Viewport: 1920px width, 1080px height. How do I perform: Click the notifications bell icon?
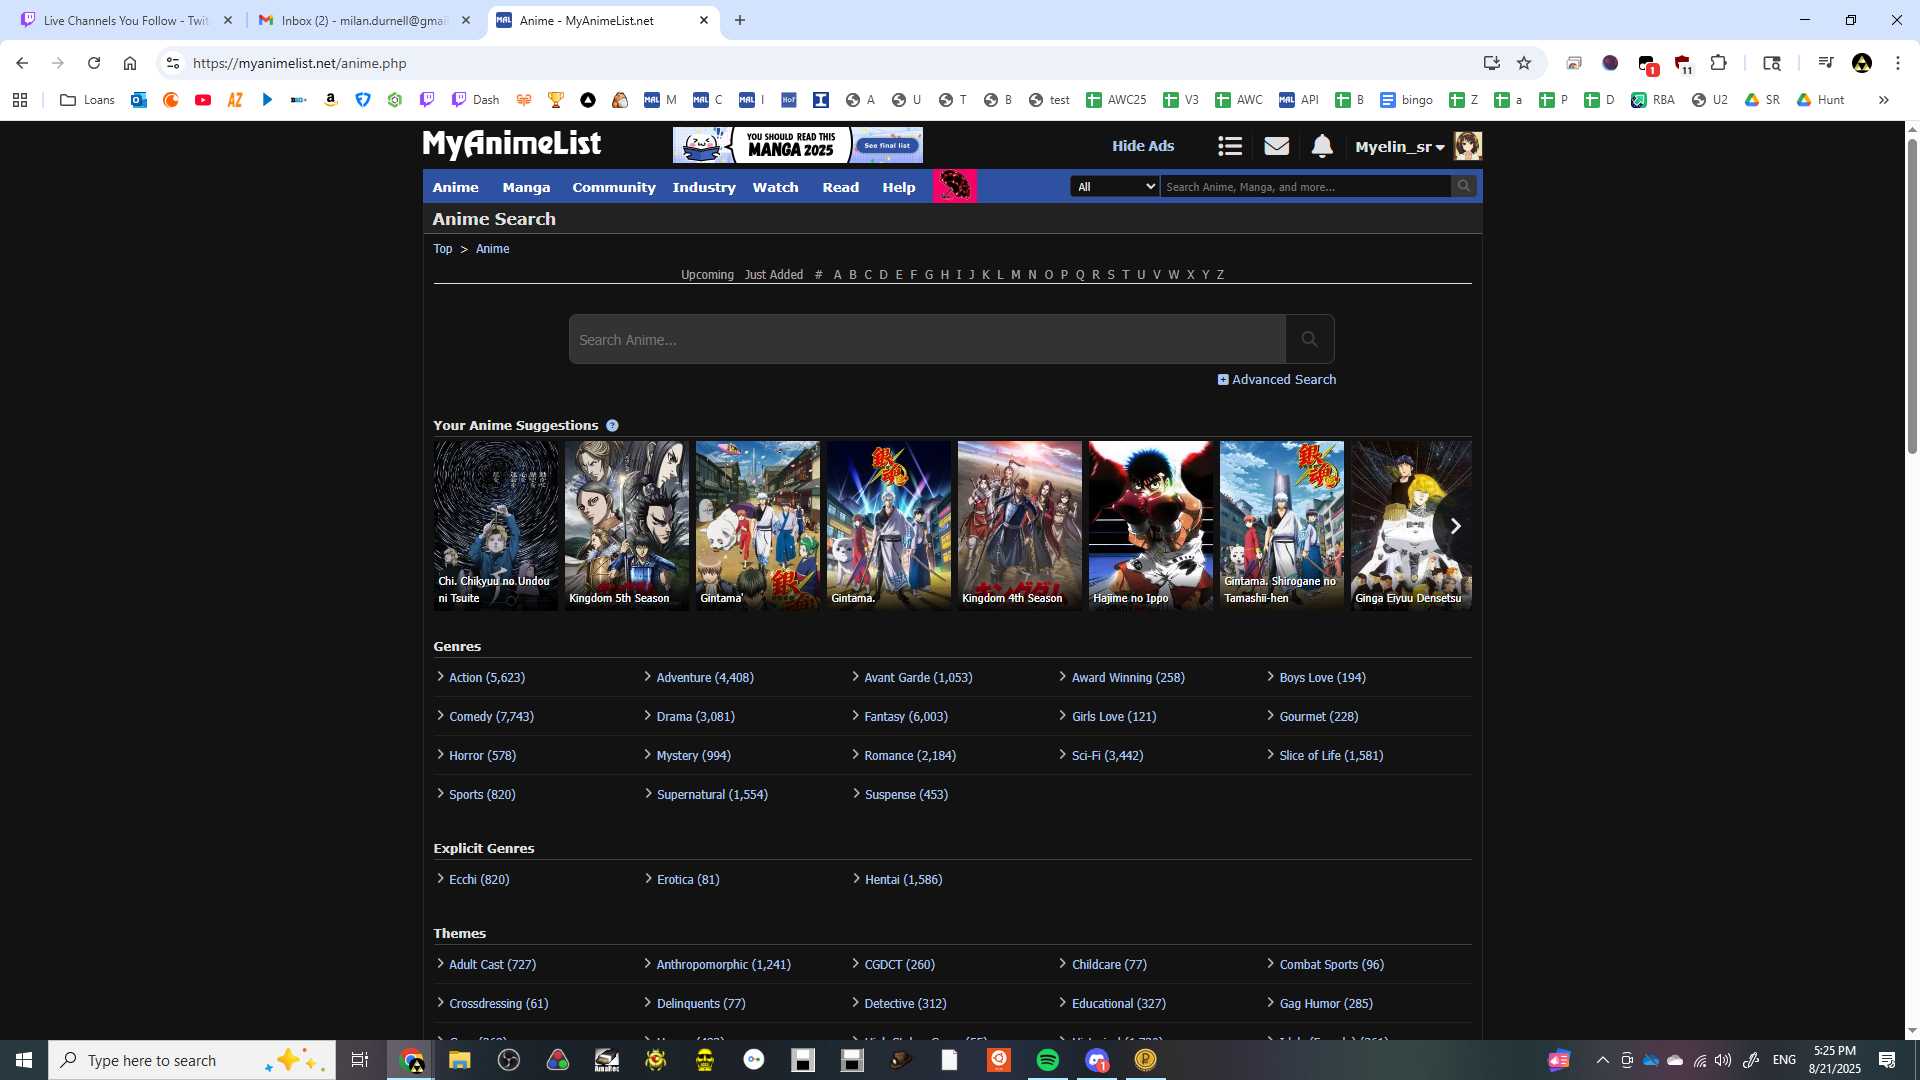point(1322,146)
